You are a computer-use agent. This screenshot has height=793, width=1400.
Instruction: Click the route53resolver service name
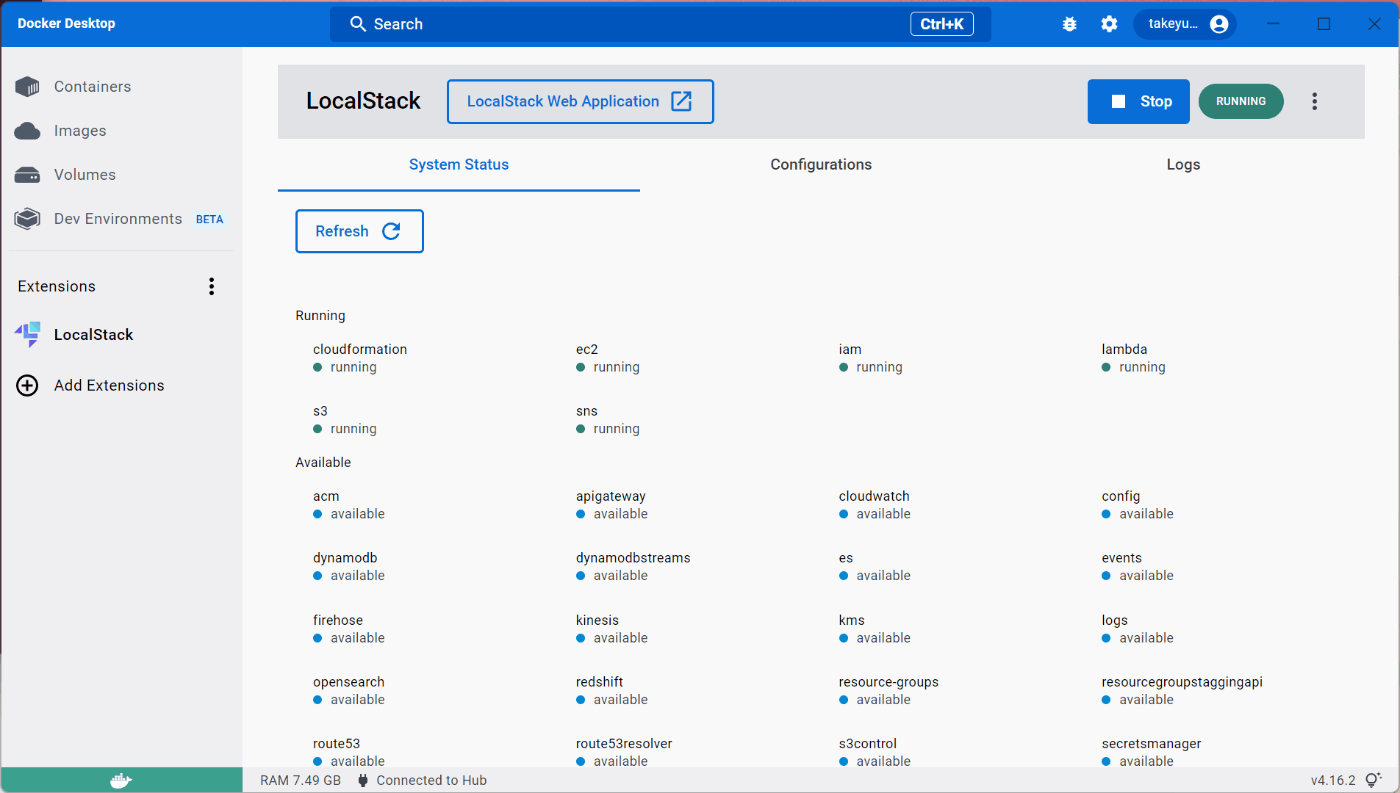[x=624, y=745]
